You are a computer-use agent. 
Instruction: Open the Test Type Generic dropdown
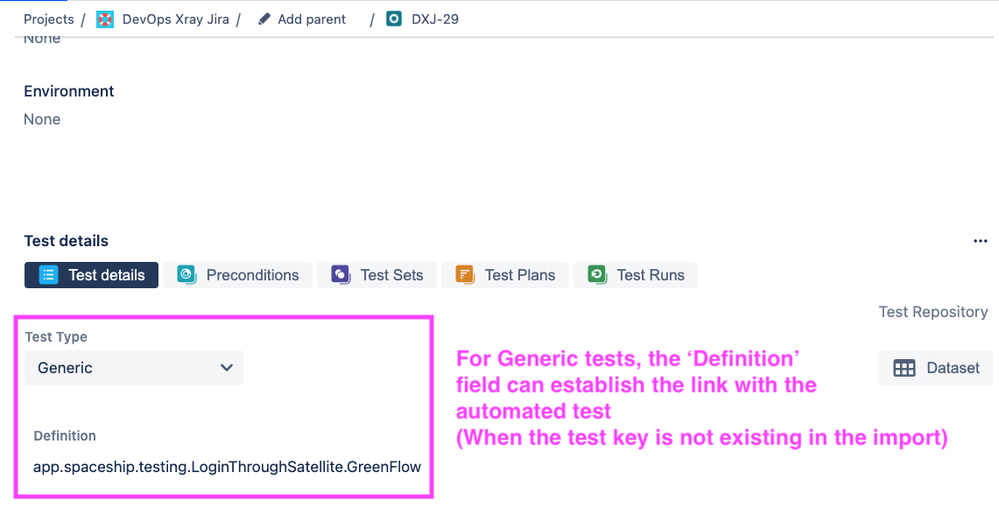(134, 368)
